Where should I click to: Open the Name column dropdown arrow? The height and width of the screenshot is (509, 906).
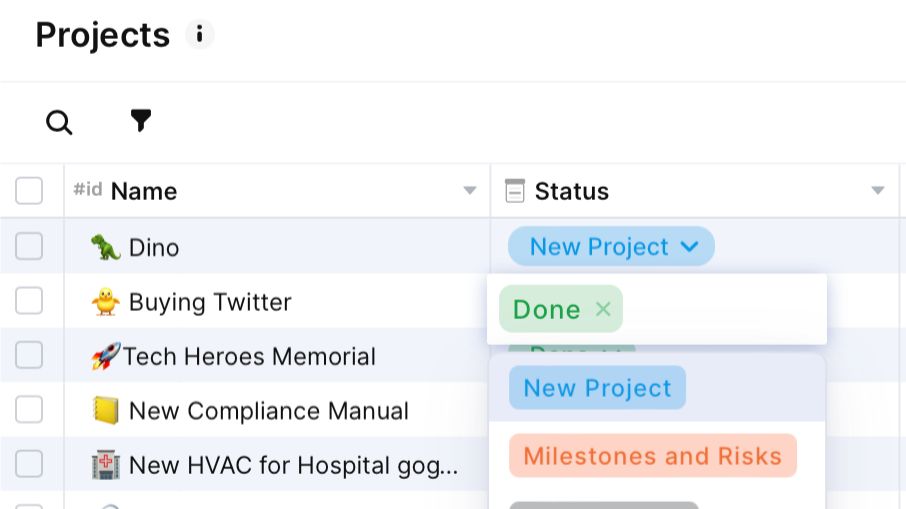click(x=469, y=191)
